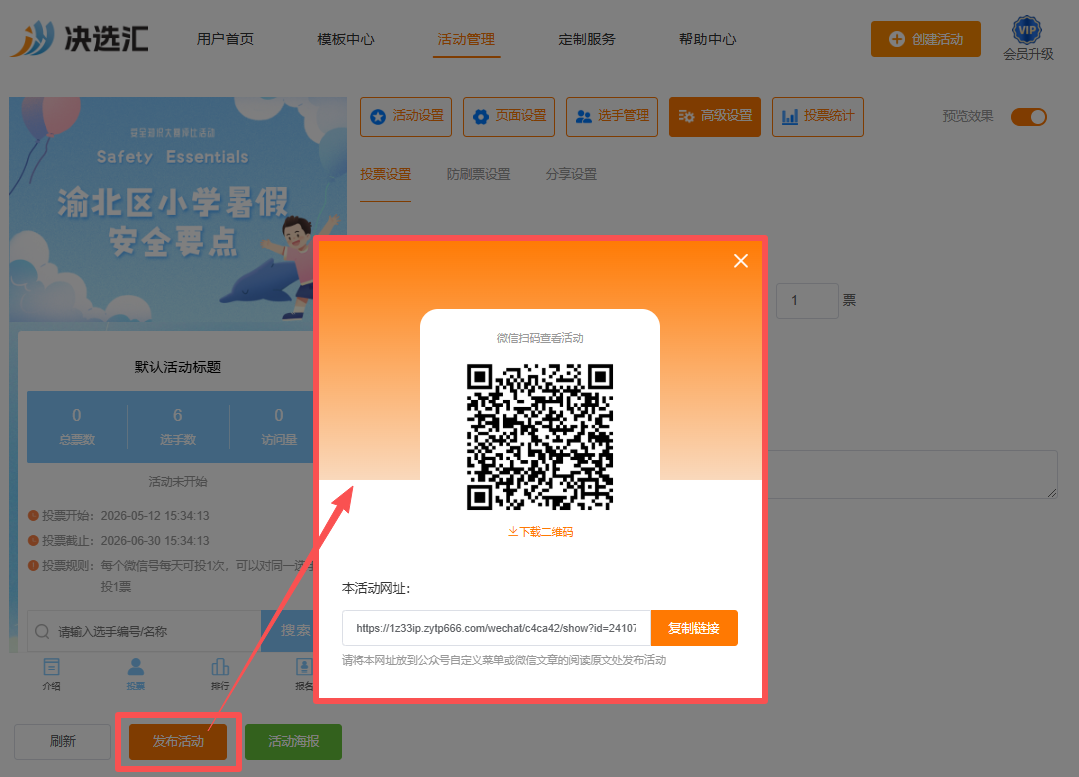The image size is (1079, 777).
Task: Click the 下载二维码 link
Action: (x=540, y=532)
